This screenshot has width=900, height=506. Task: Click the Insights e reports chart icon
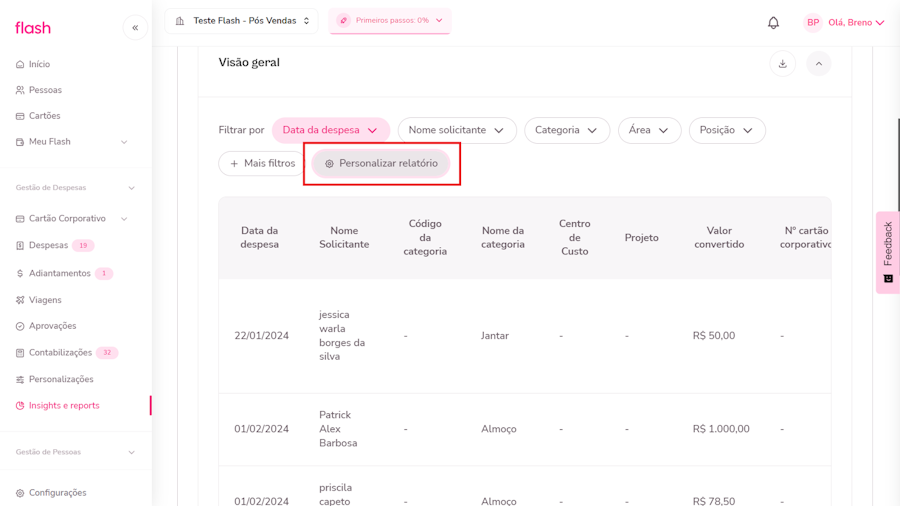[20, 406]
